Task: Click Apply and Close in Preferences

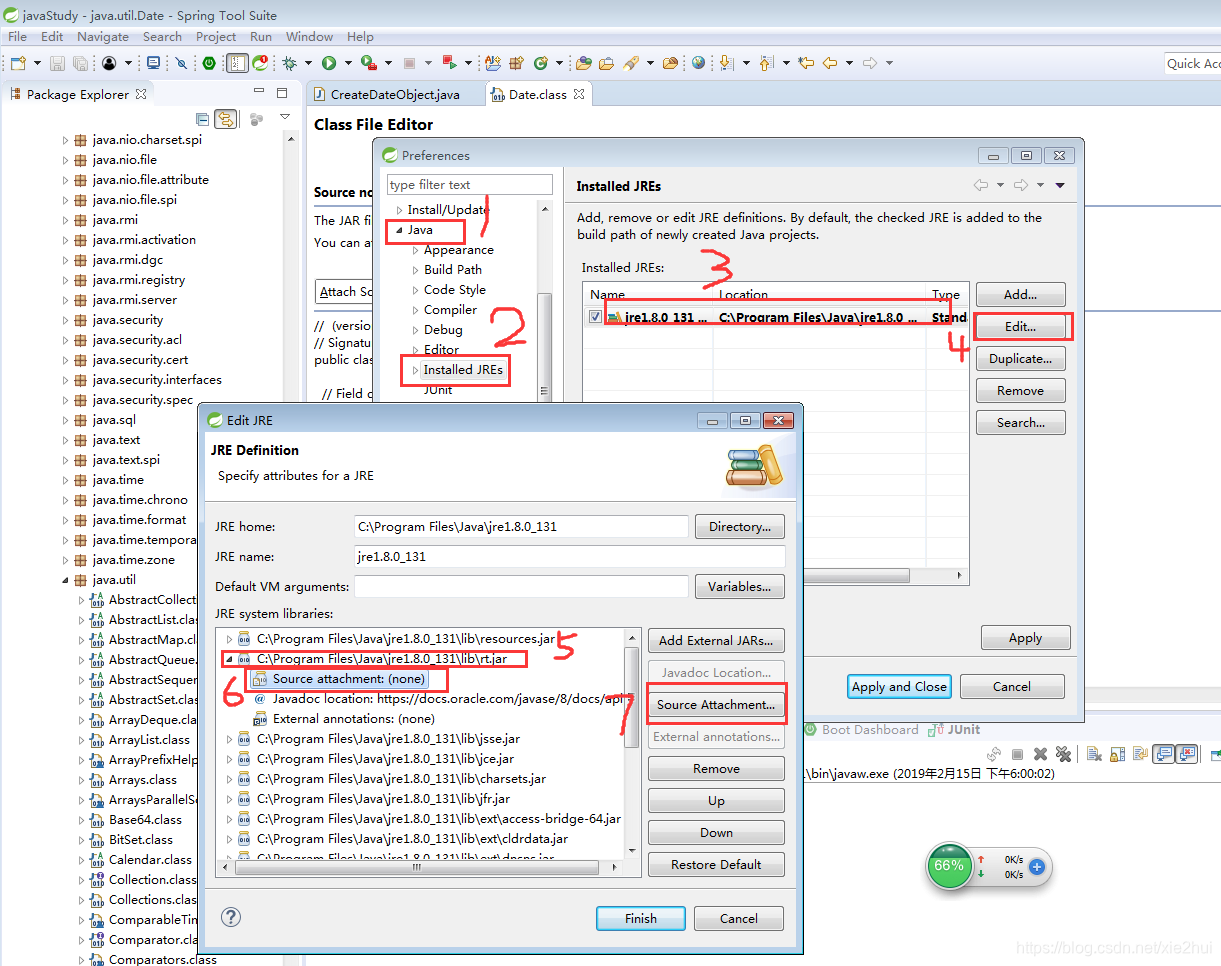Action: (x=899, y=687)
